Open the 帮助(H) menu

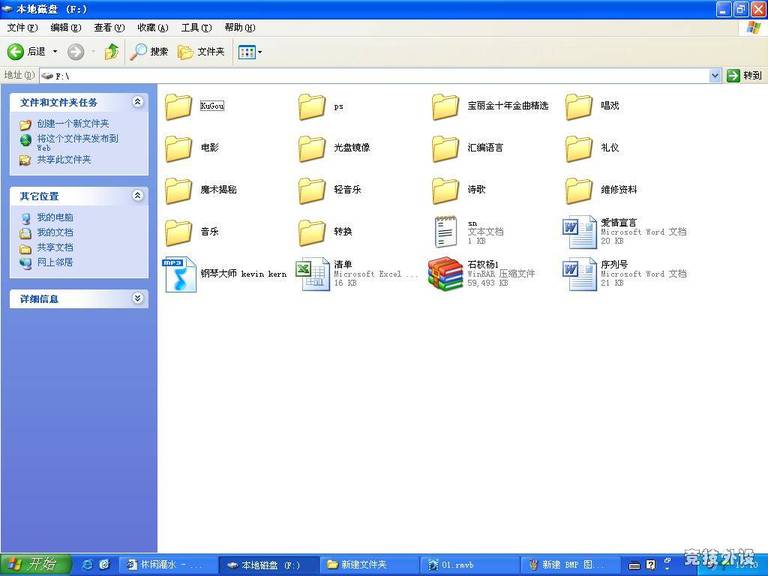240,28
